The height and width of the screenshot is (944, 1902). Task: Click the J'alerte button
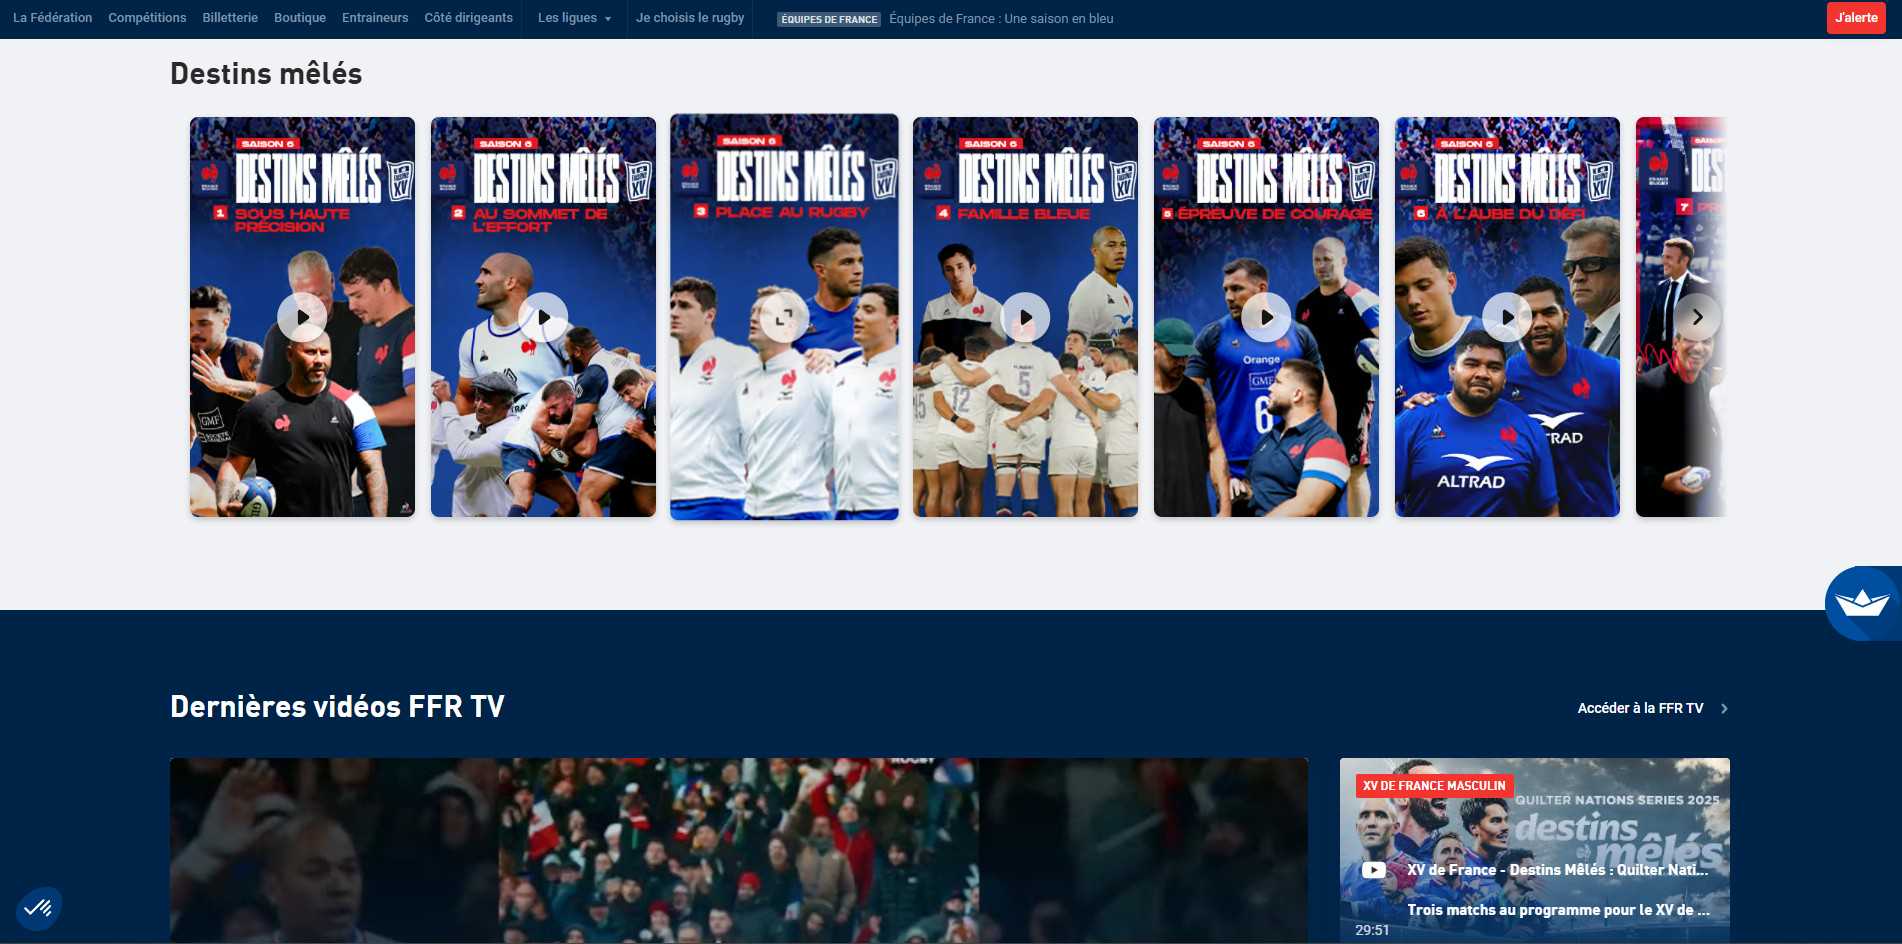point(1856,18)
